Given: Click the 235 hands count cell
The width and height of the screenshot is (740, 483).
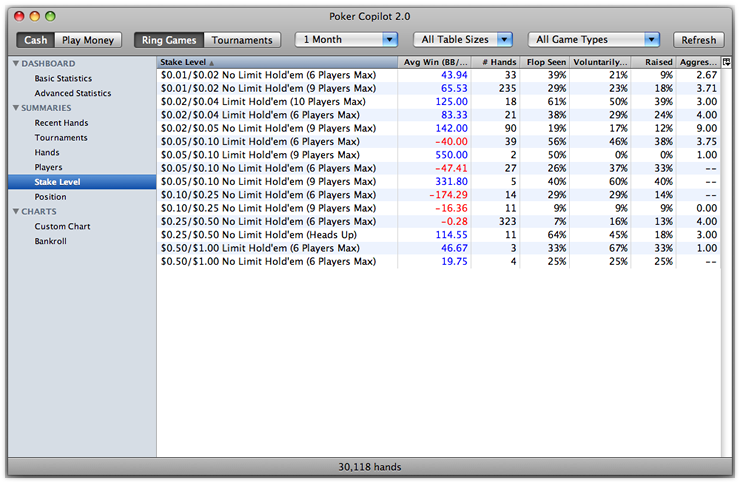Looking at the screenshot, I should point(508,88).
